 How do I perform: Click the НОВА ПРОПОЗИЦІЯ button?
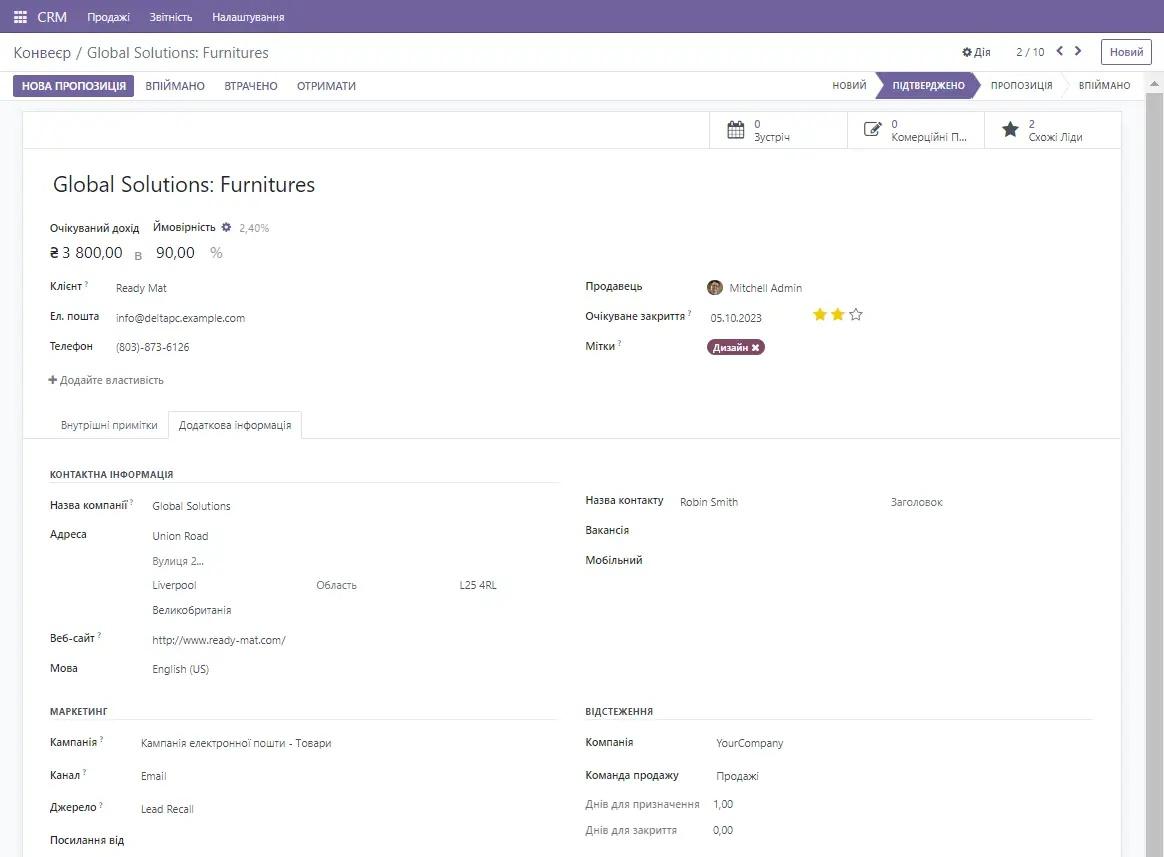point(73,85)
